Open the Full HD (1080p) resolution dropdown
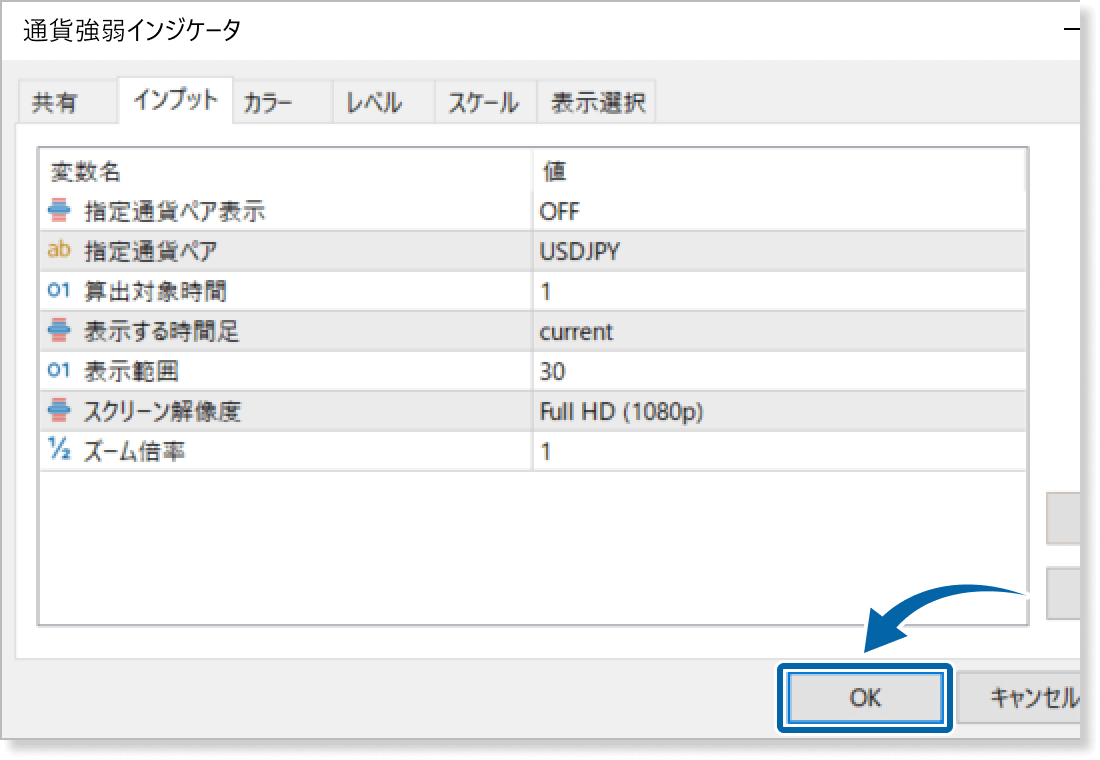The width and height of the screenshot is (1100, 760). (x=779, y=411)
